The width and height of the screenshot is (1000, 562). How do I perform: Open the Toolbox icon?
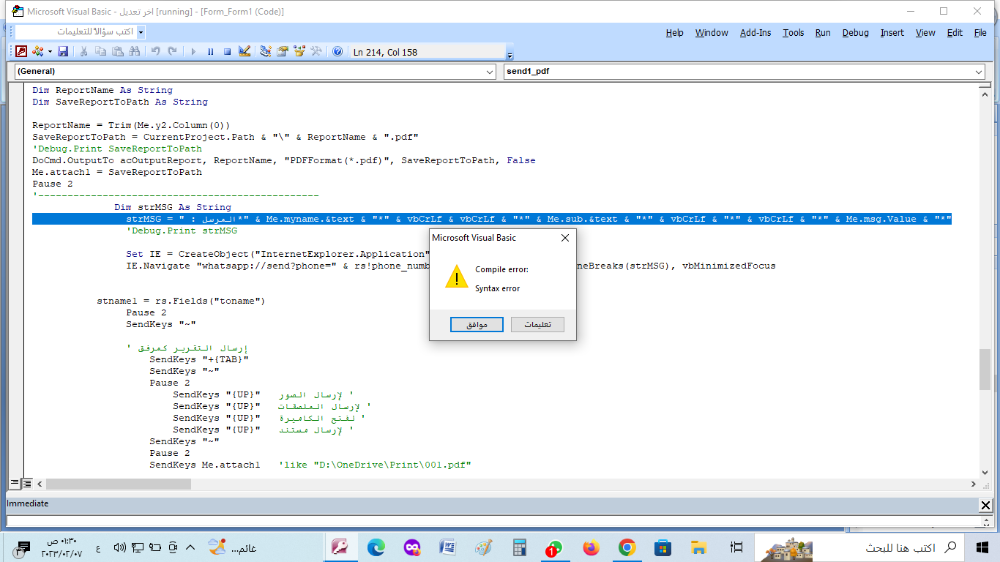[316, 52]
